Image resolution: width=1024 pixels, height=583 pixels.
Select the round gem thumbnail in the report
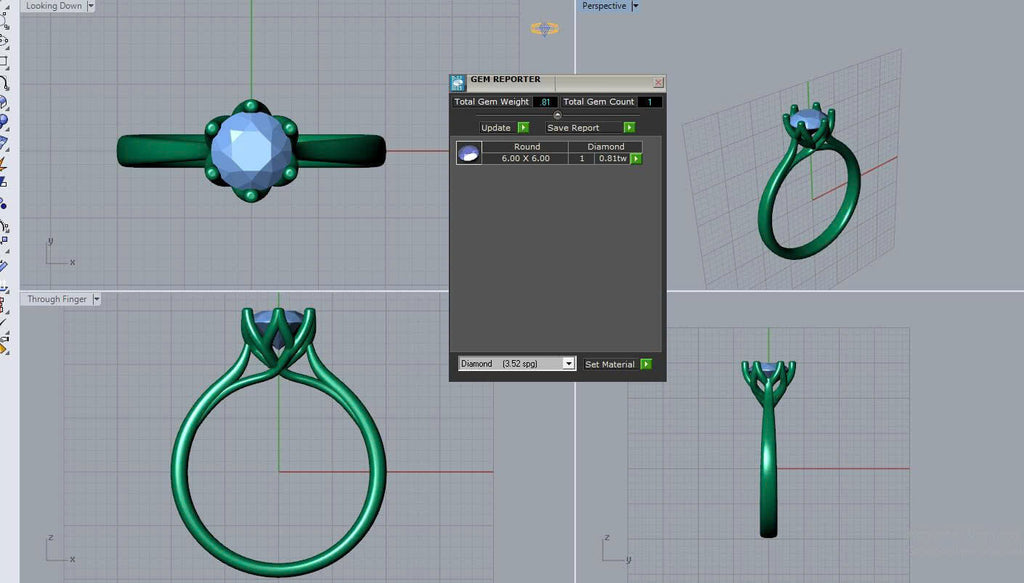click(x=469, y=153)
